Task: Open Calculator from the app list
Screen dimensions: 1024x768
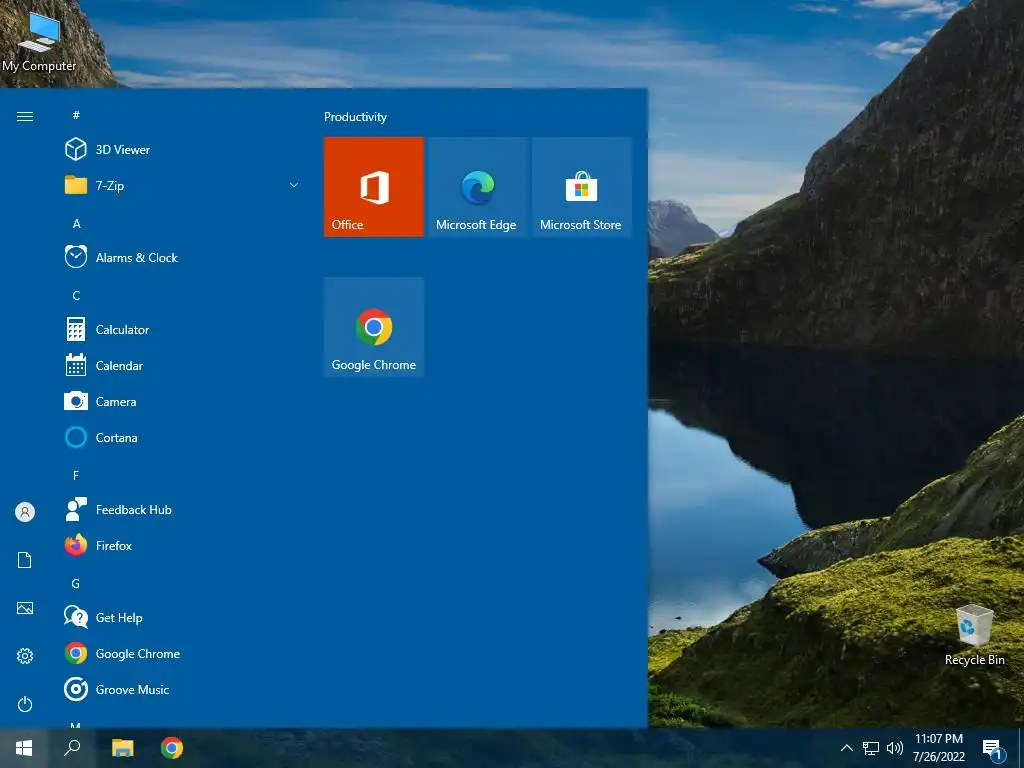Action: point(181,329)
